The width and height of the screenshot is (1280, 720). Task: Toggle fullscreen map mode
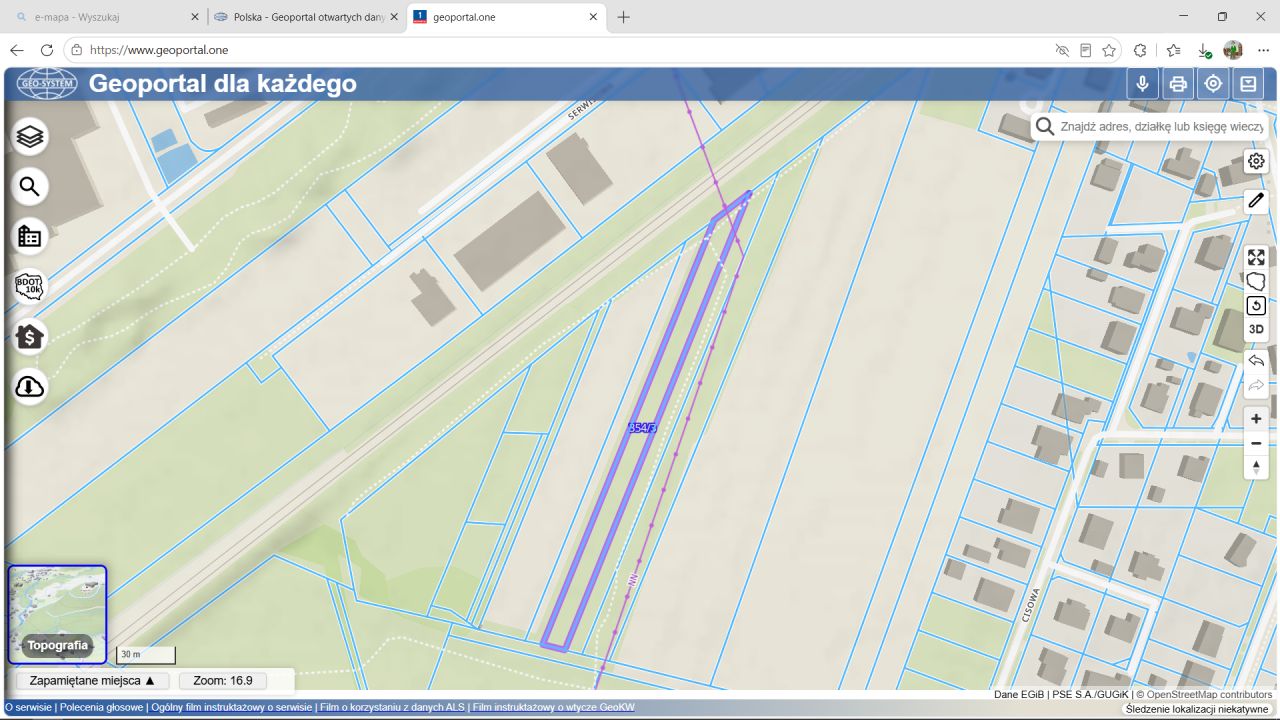[1256, 257]
